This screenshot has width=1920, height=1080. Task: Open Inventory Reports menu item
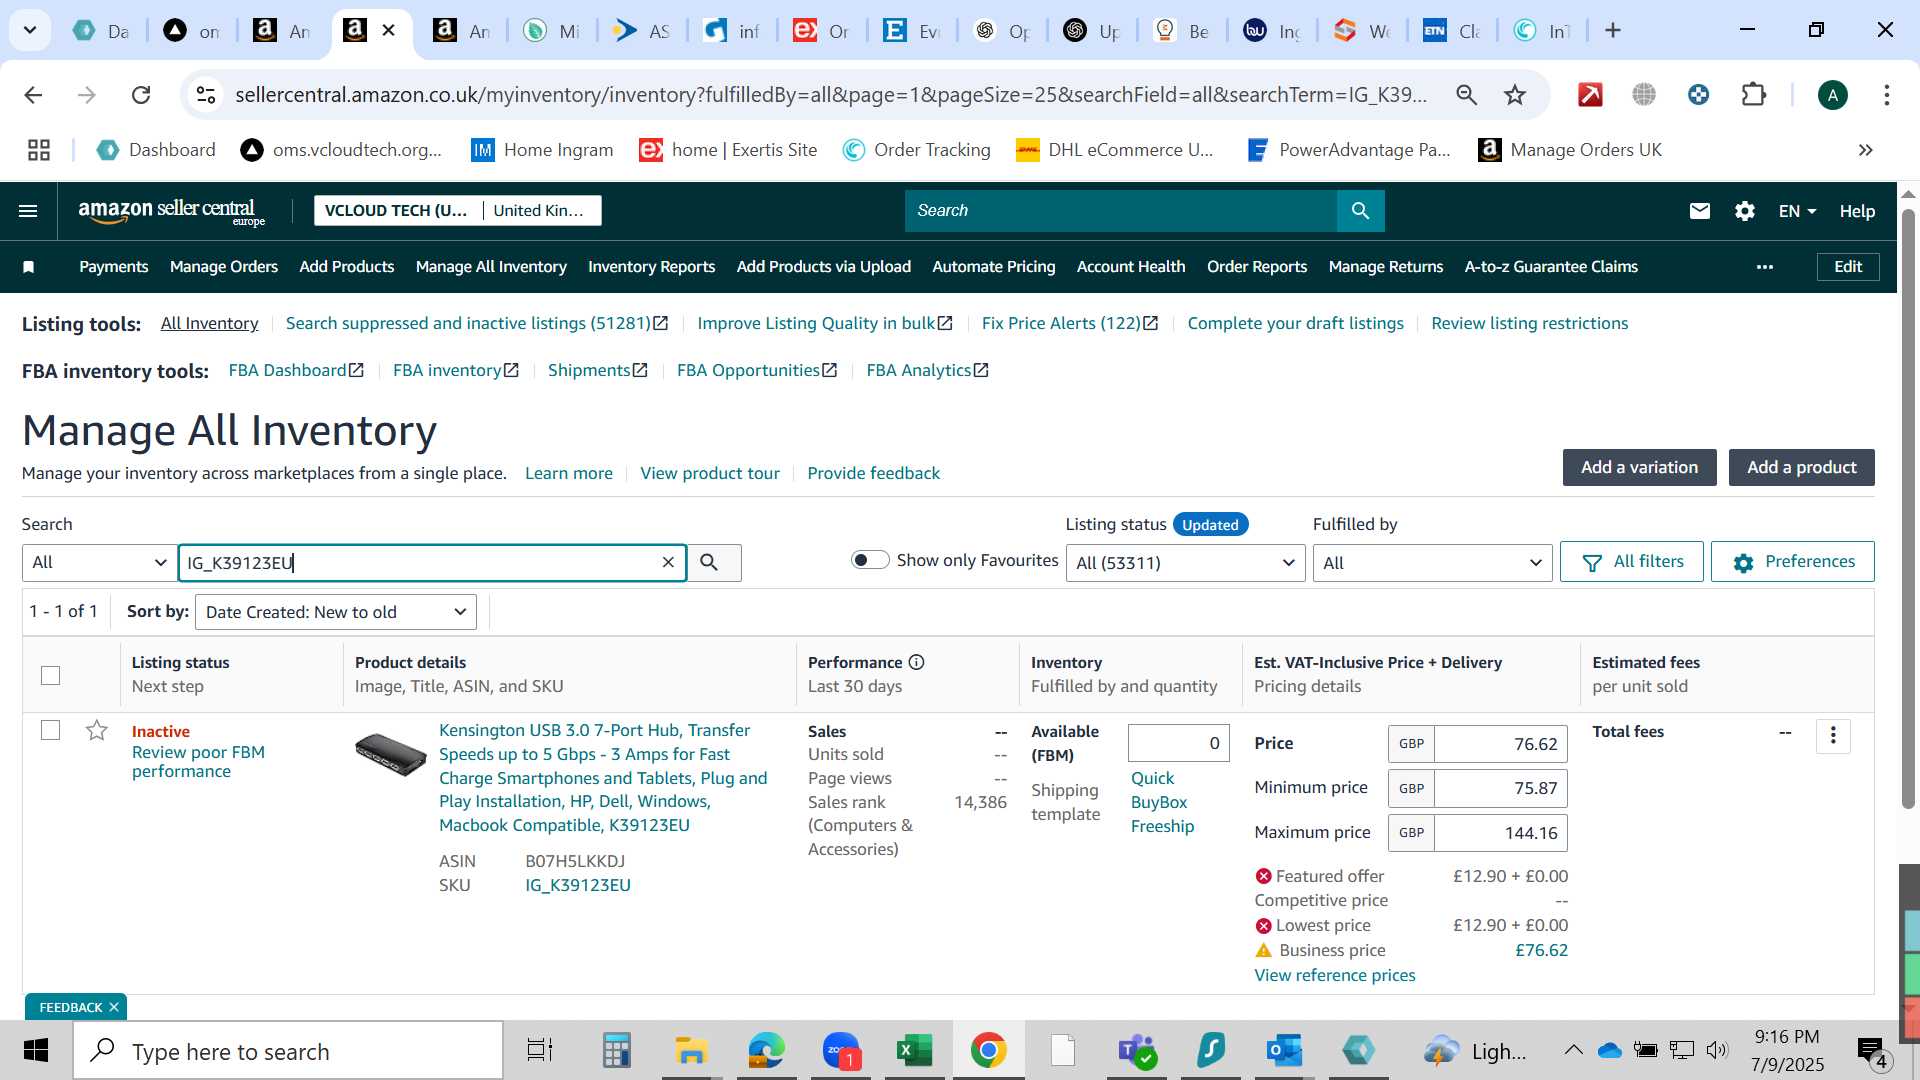click(651, 267)
